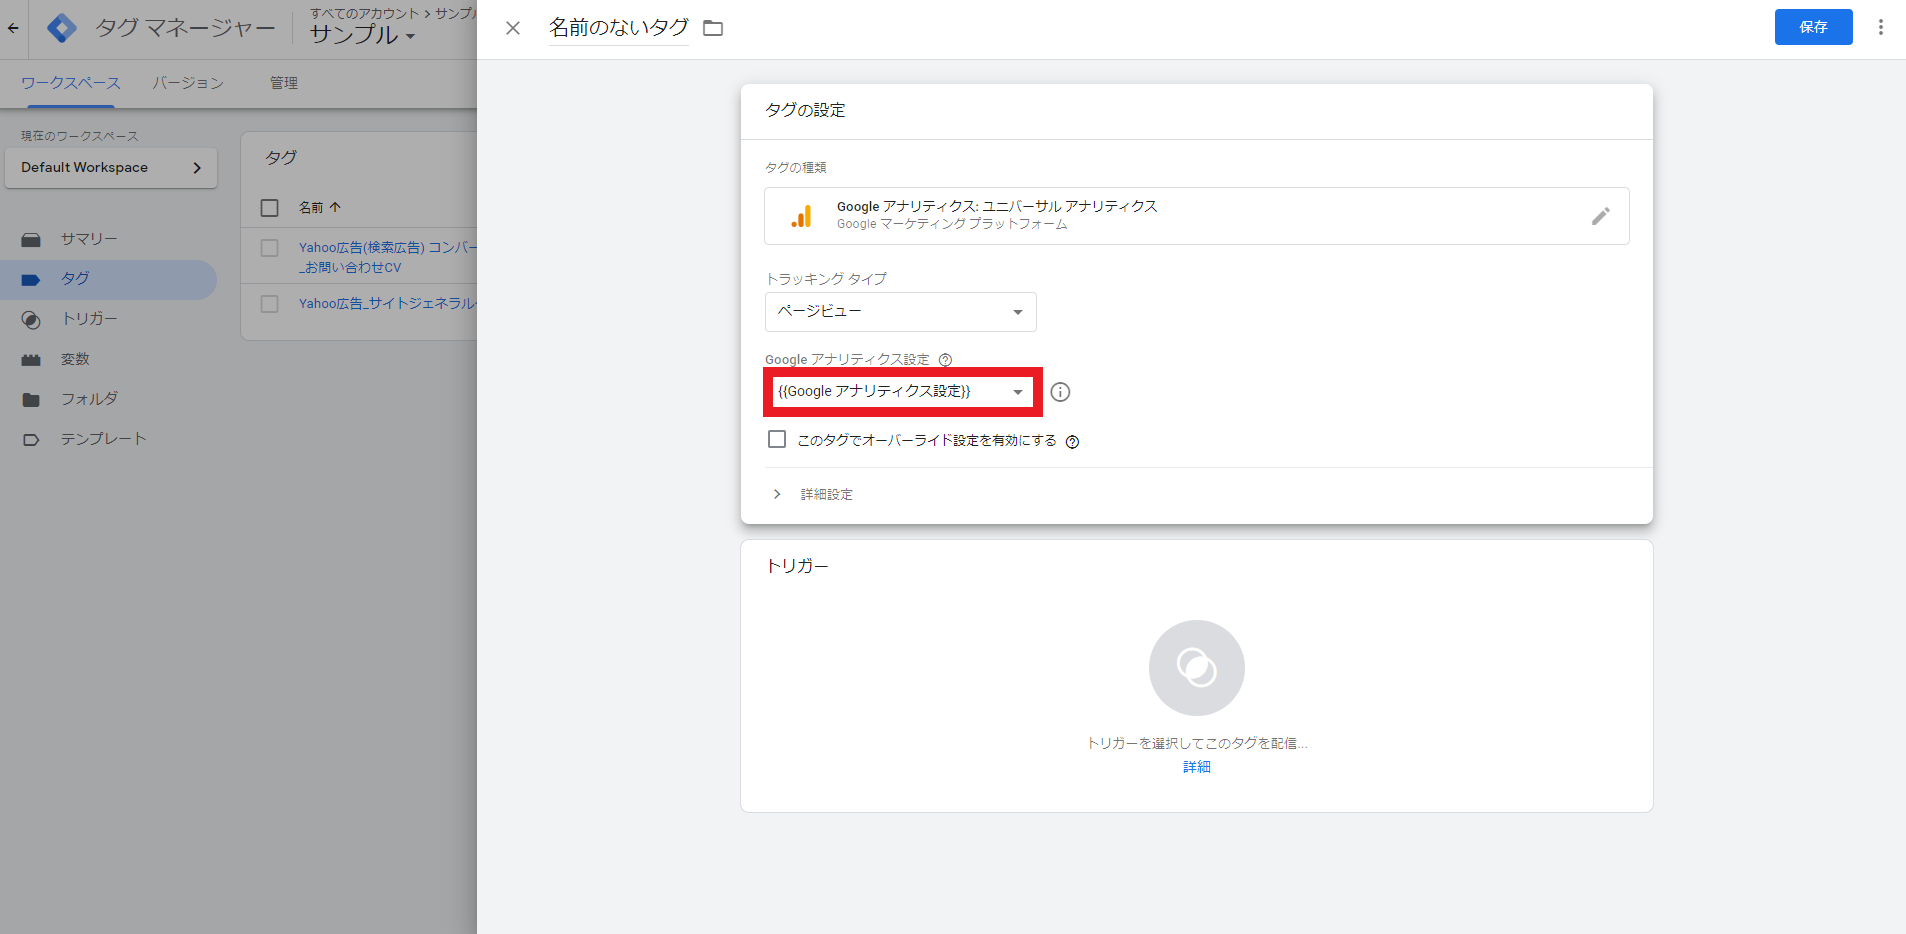Open the three-dot more options menu

coord(1881,27)
